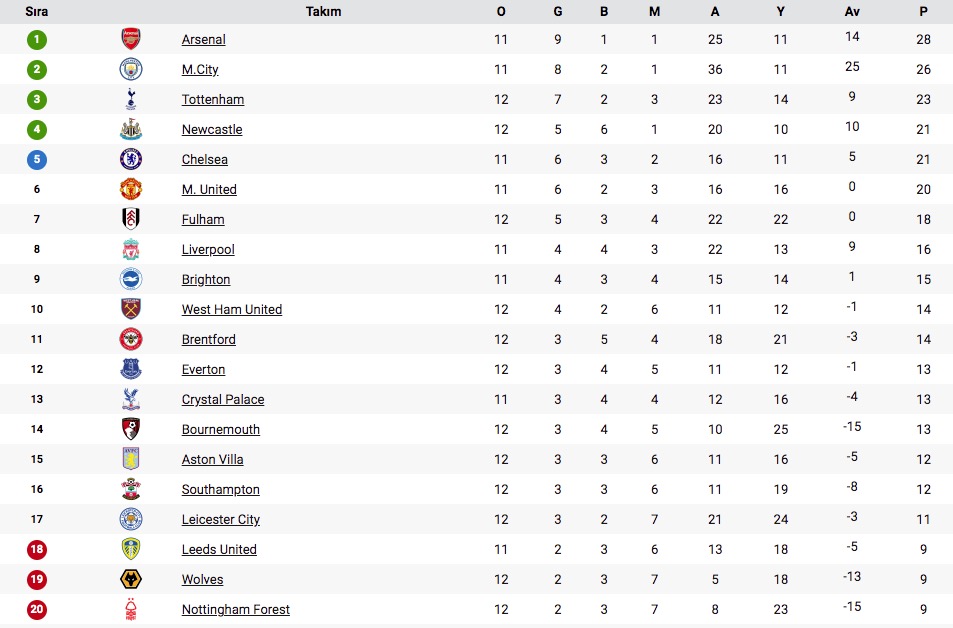Click the green rank 1 badge
This screenshot has width=953, height=628.
(36, 40)
